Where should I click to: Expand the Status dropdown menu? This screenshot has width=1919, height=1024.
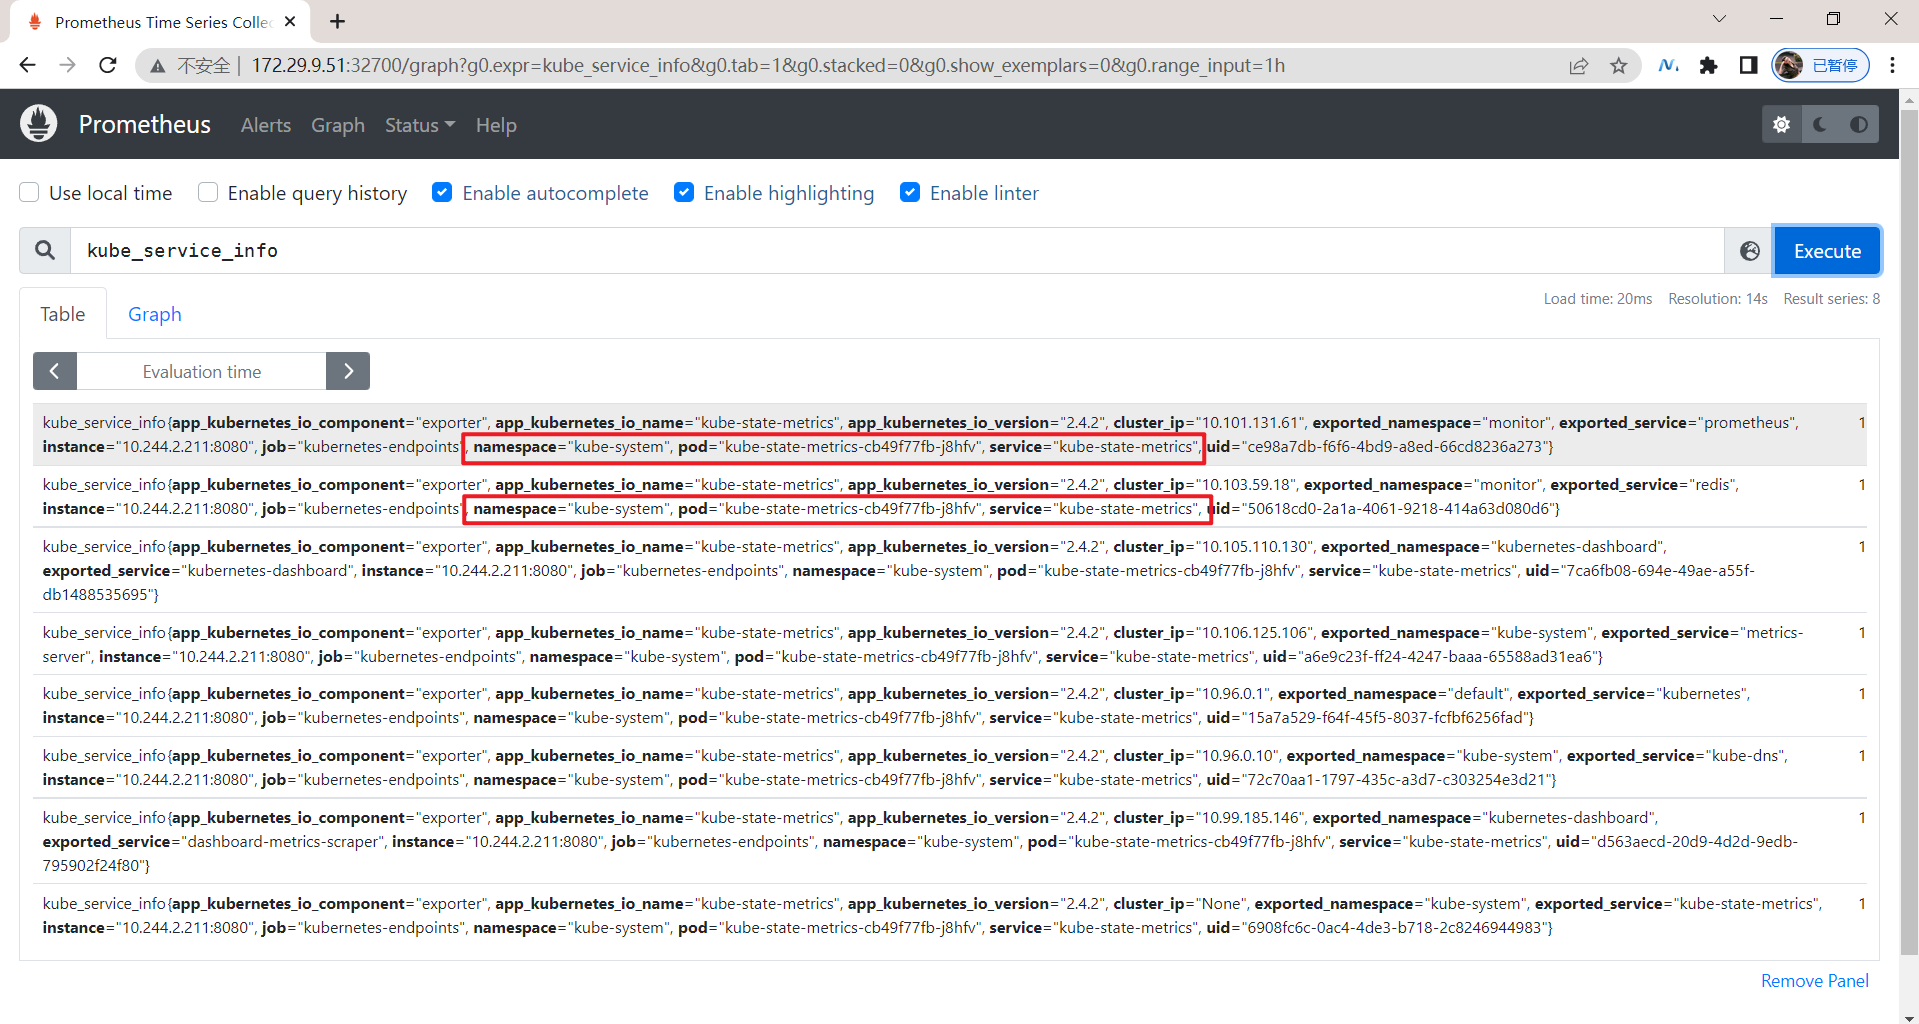pyautogui.click(x=420, y=125)
